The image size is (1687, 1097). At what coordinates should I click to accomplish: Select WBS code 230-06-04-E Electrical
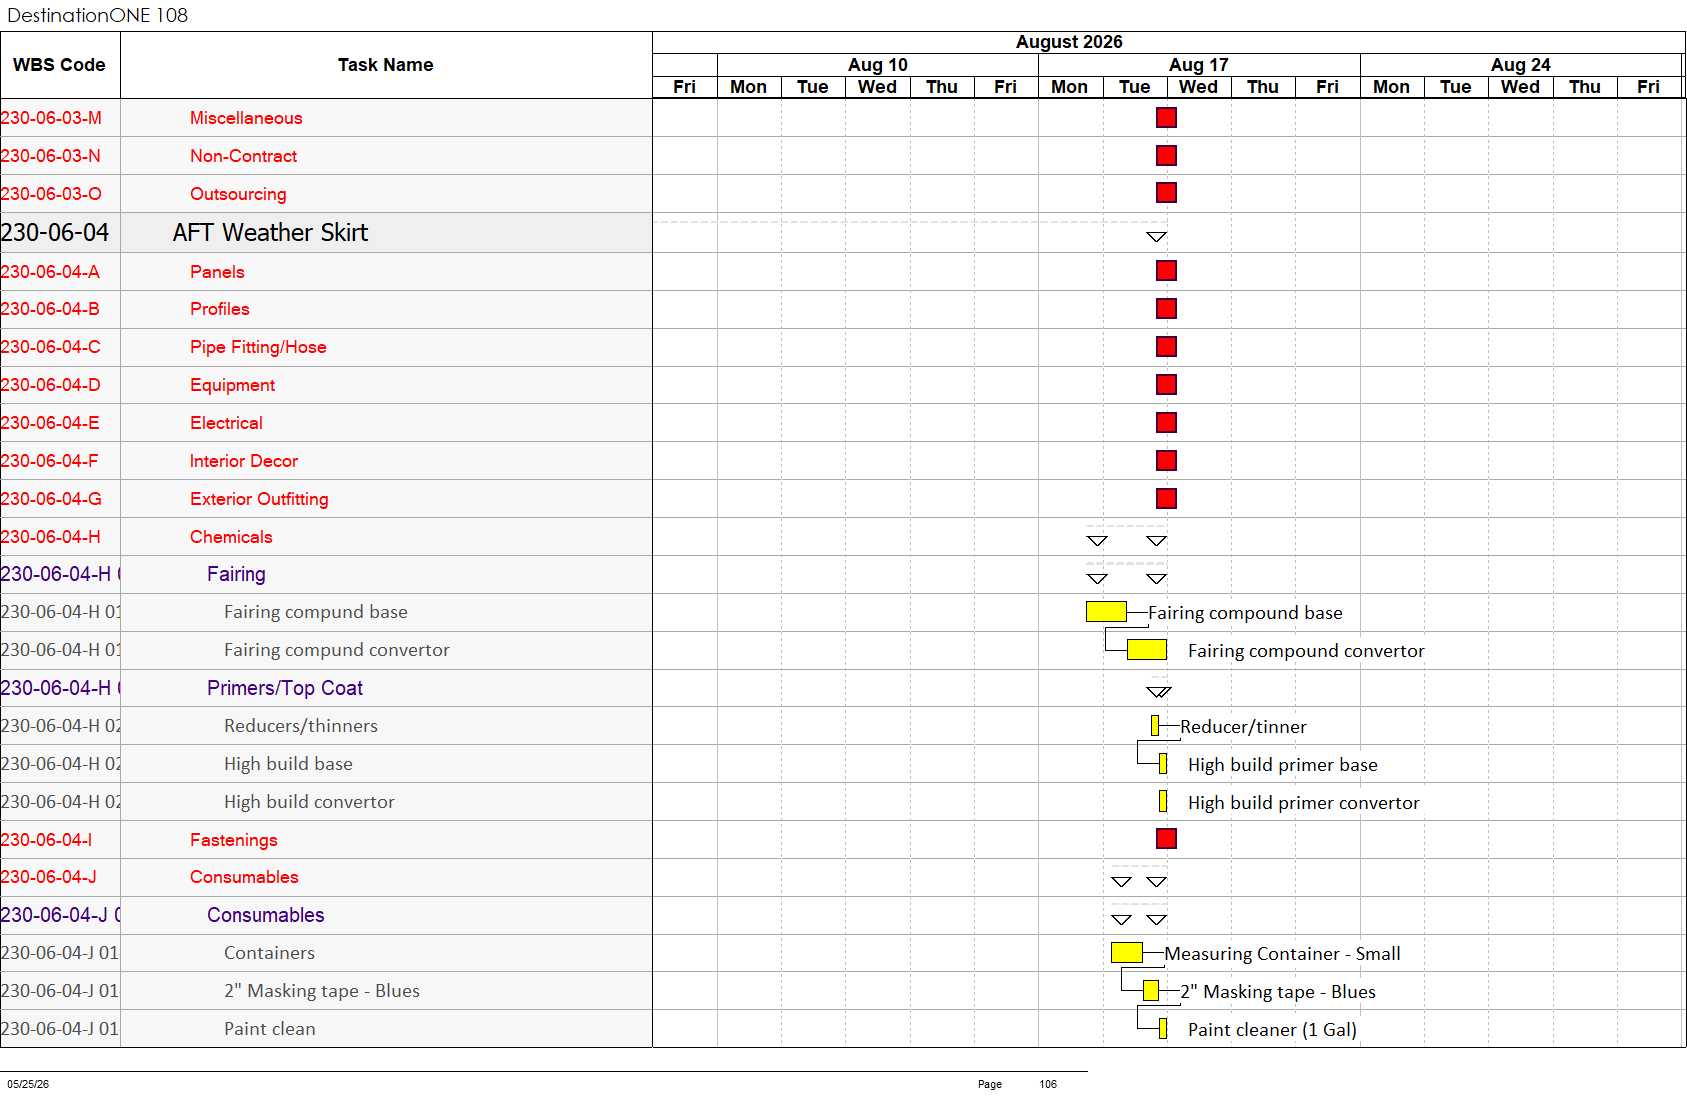point(50,423)
